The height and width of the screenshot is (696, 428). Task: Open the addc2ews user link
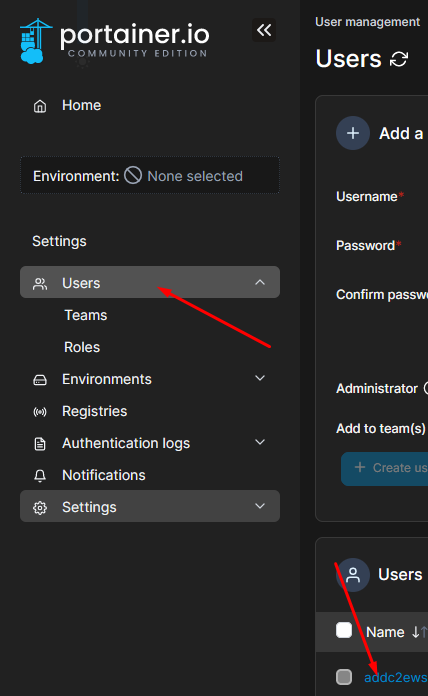396,678
